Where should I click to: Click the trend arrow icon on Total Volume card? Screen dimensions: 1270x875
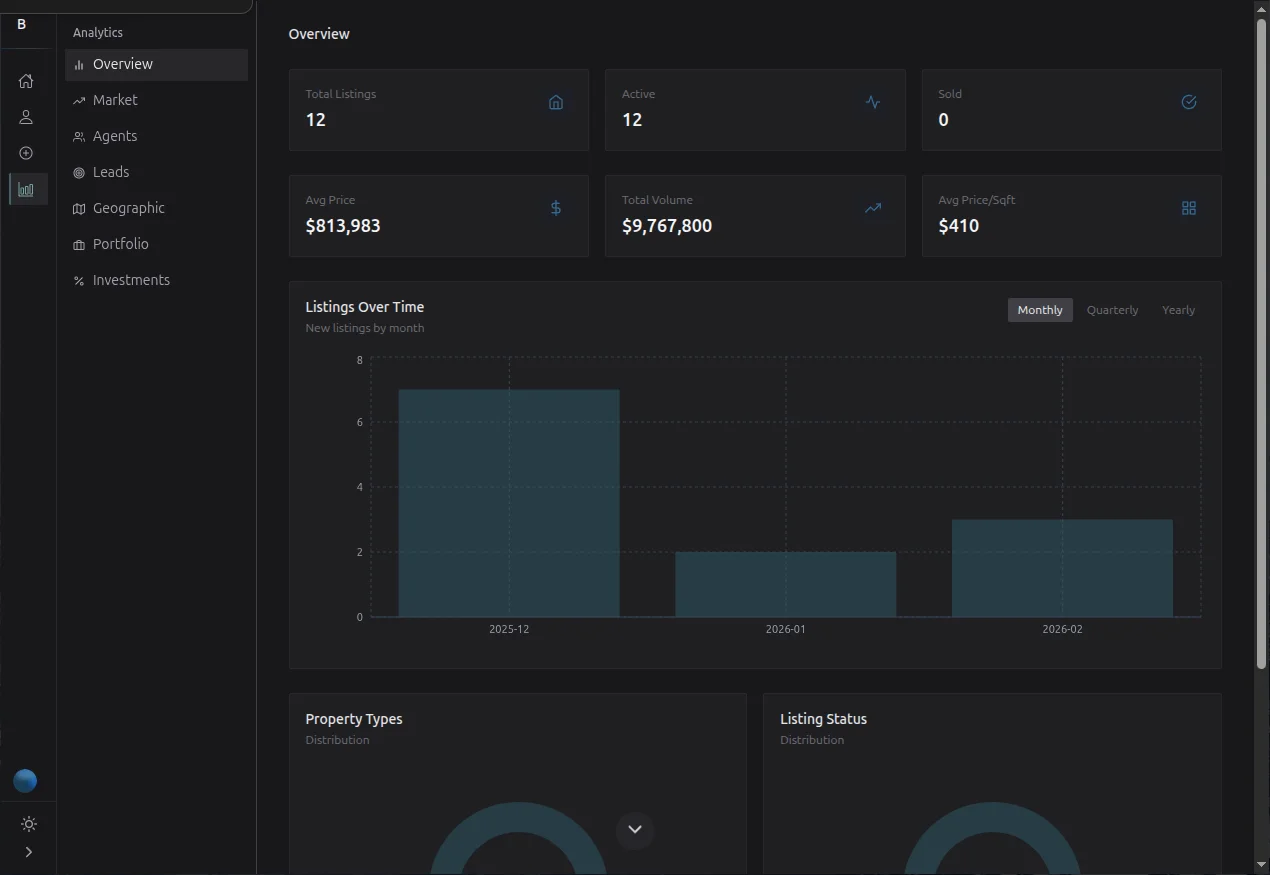click(x=872, y=208)
